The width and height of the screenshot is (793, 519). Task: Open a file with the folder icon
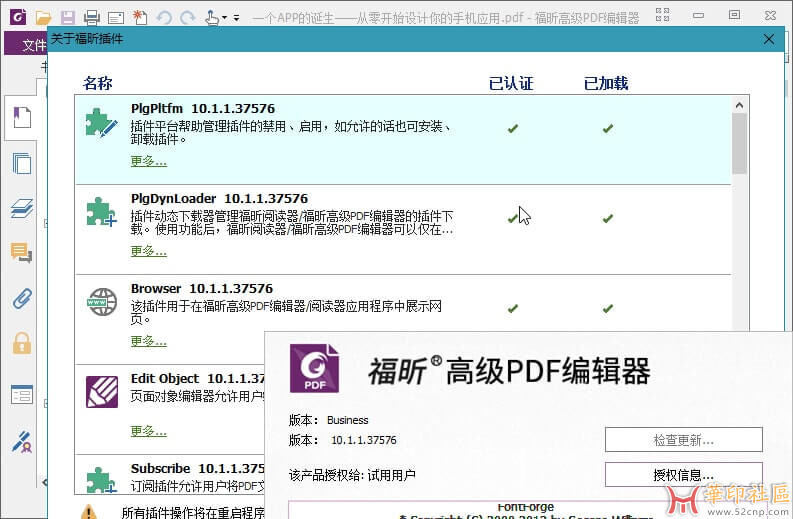[43, 18]
